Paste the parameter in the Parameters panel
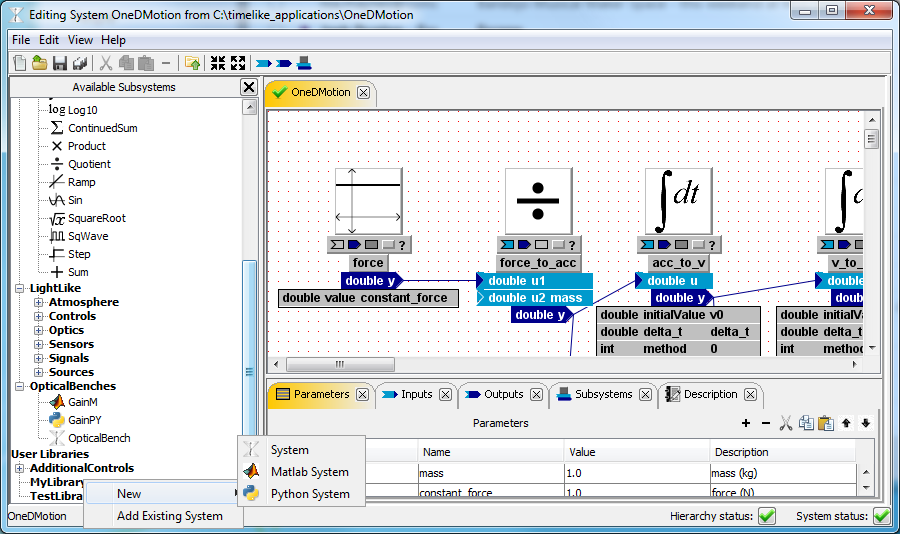 (826, 423)
